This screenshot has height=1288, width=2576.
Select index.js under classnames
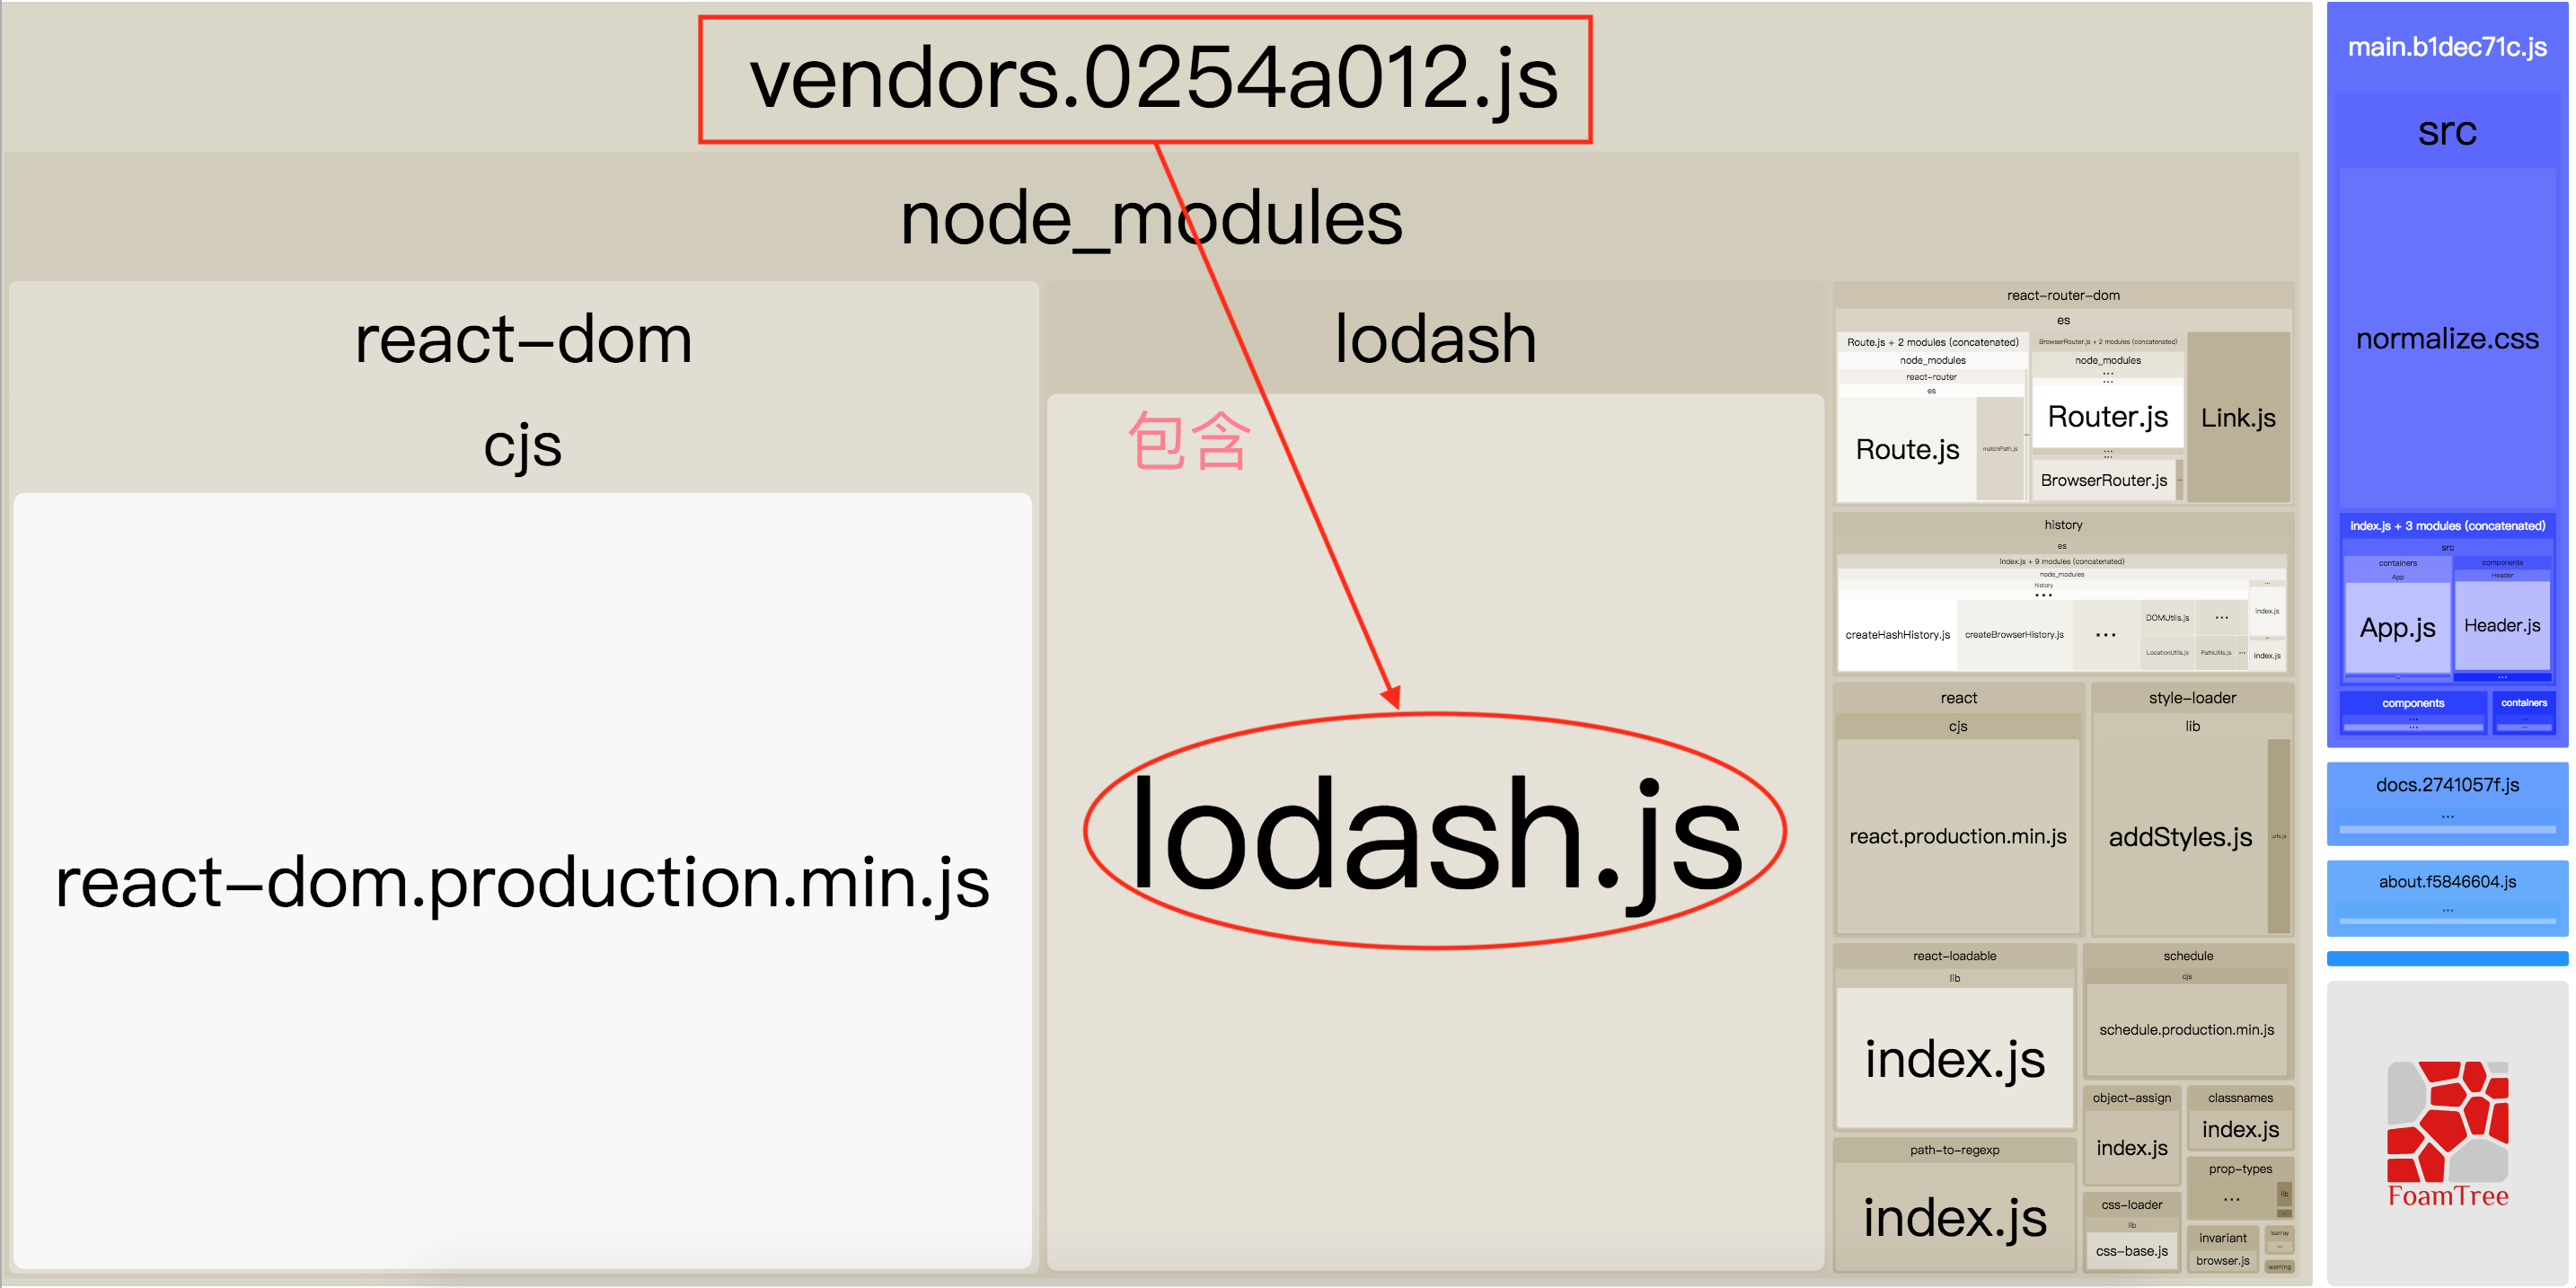coord(2240,1129)
